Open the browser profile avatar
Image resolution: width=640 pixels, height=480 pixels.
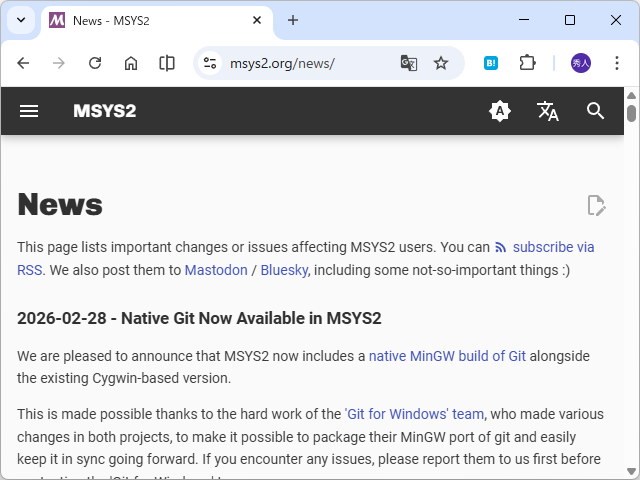click(x=580, y=63)
